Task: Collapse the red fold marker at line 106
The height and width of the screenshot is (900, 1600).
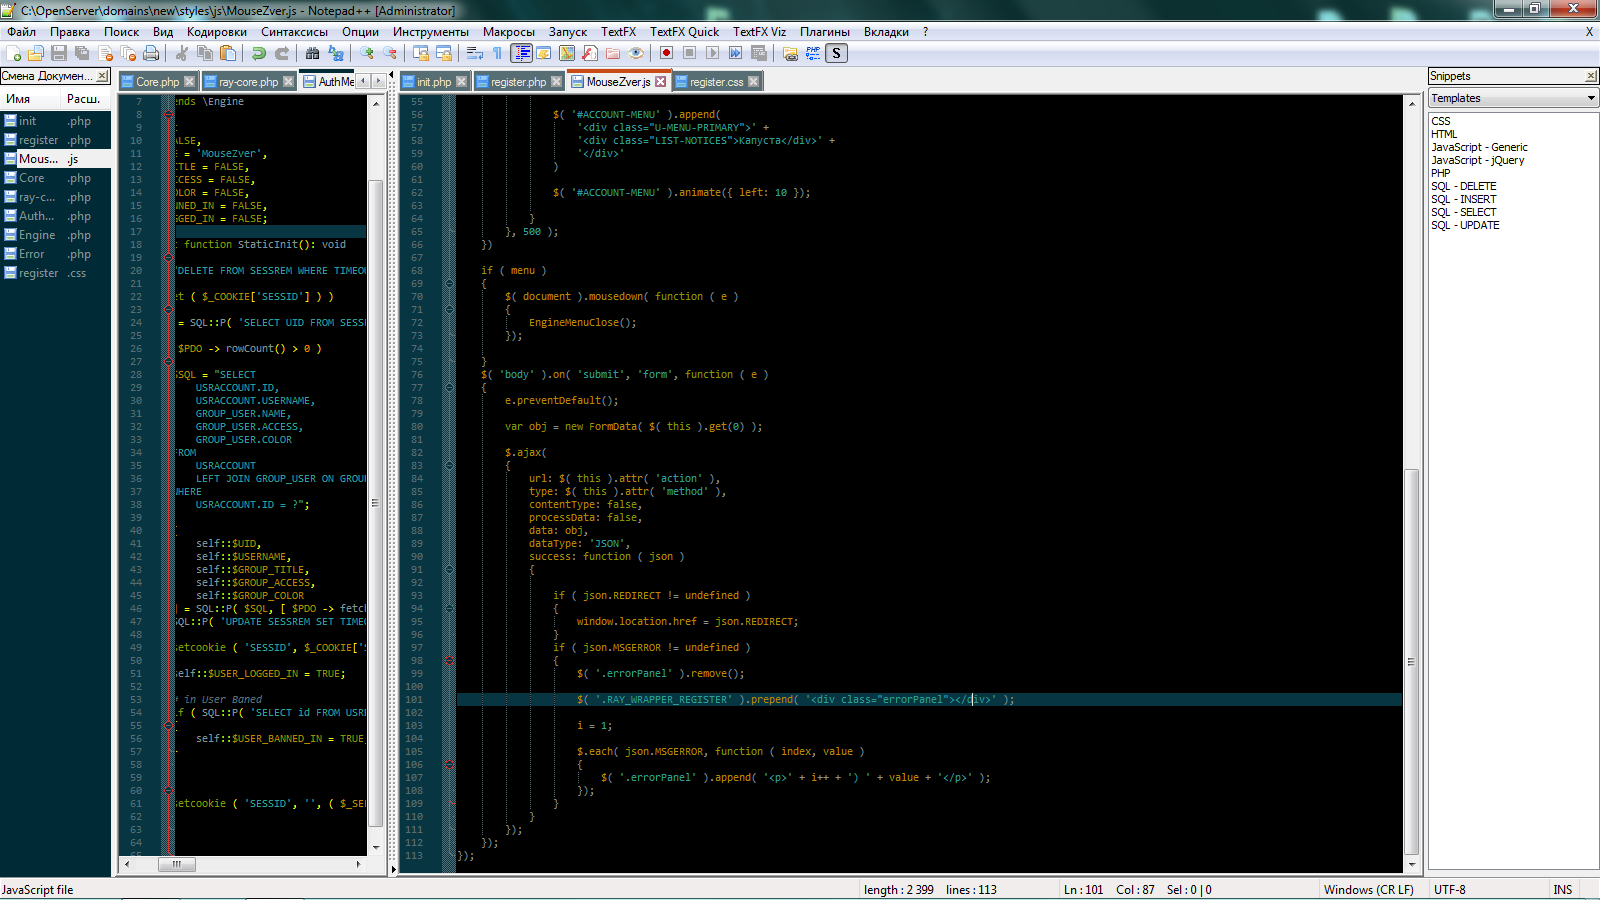Action: pyautogui.click(x=449, y=764)
